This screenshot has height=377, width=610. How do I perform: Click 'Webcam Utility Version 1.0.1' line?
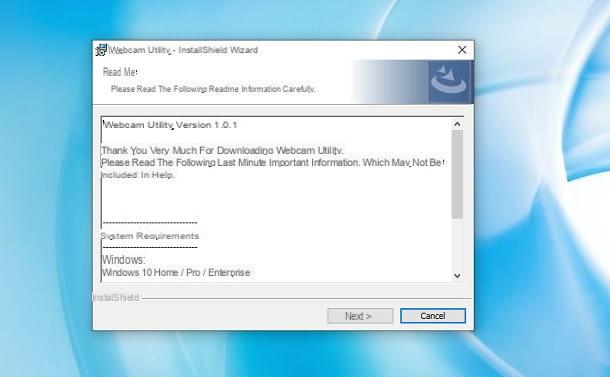(x=170, y=125)
